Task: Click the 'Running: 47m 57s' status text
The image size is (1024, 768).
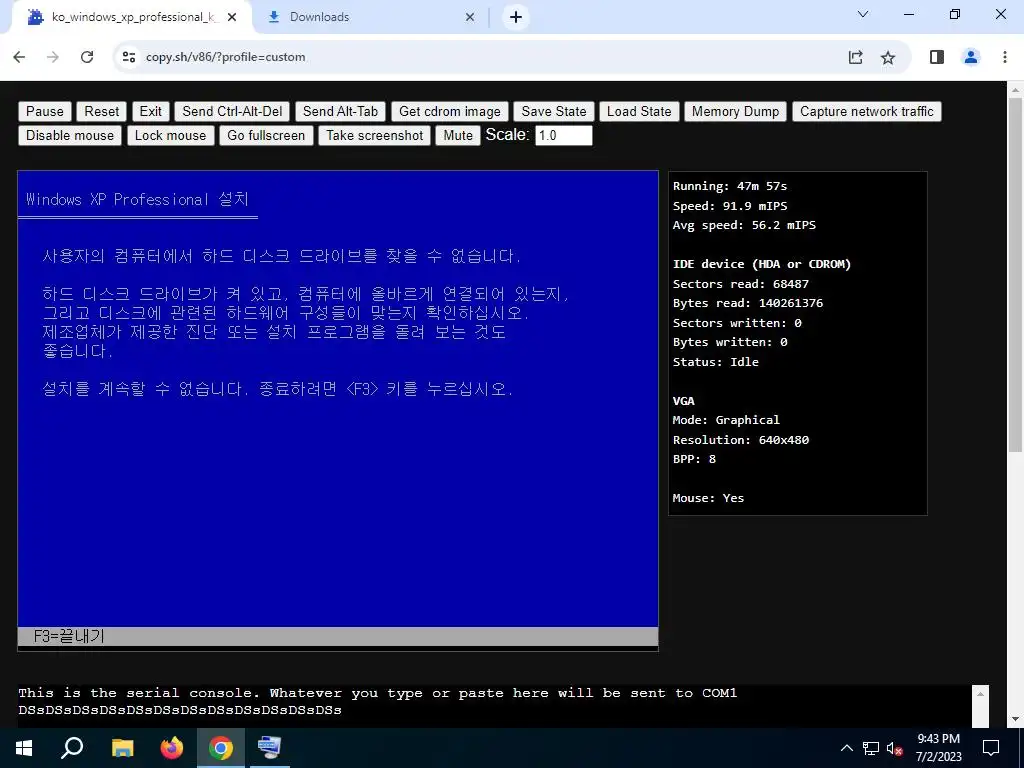Action: pyautogui.click(x=730, y=186)
